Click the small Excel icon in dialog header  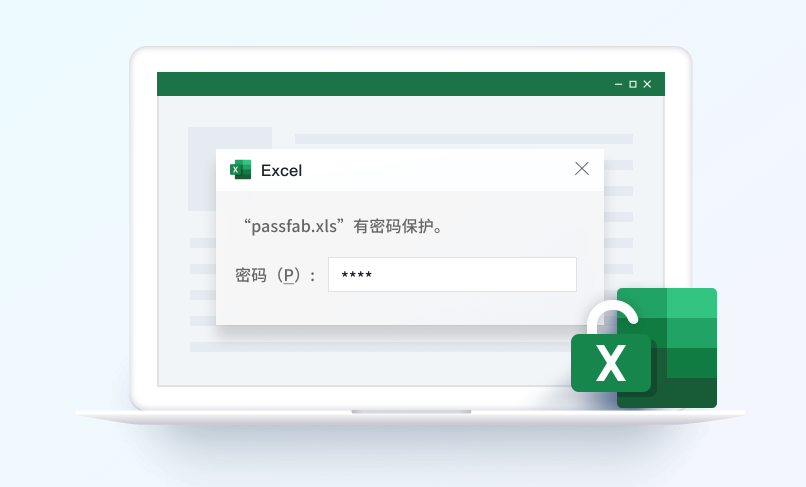coord(240,170)
